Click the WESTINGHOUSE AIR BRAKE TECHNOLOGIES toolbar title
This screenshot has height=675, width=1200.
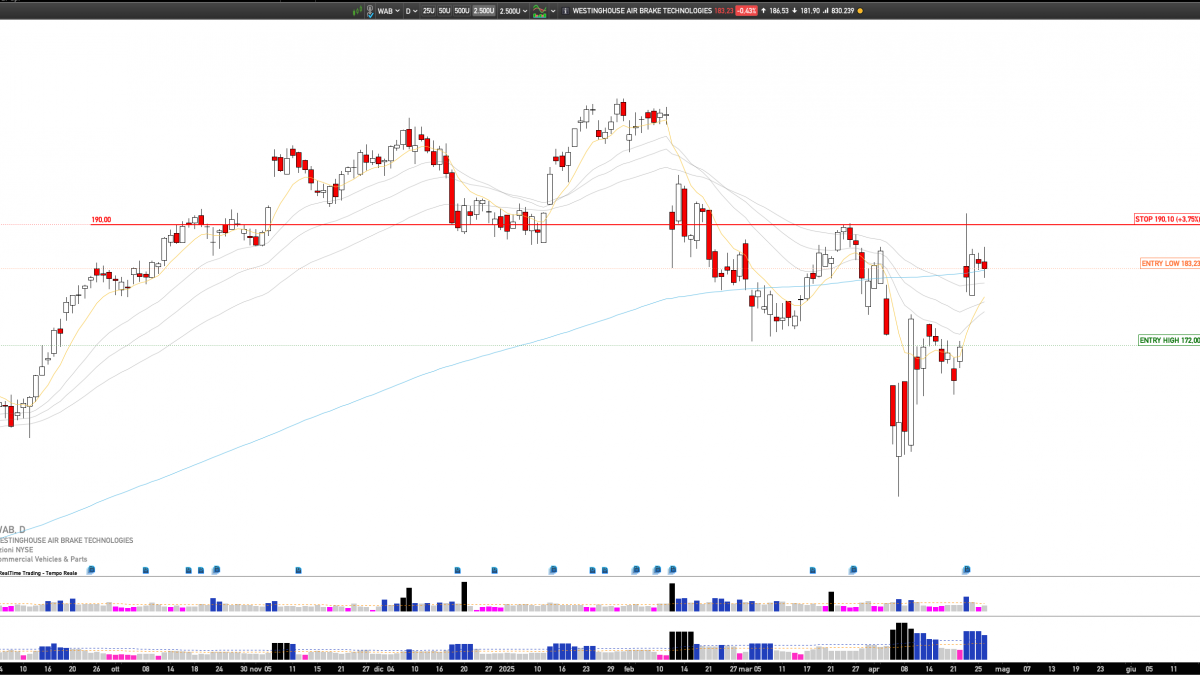coord(642,10)
